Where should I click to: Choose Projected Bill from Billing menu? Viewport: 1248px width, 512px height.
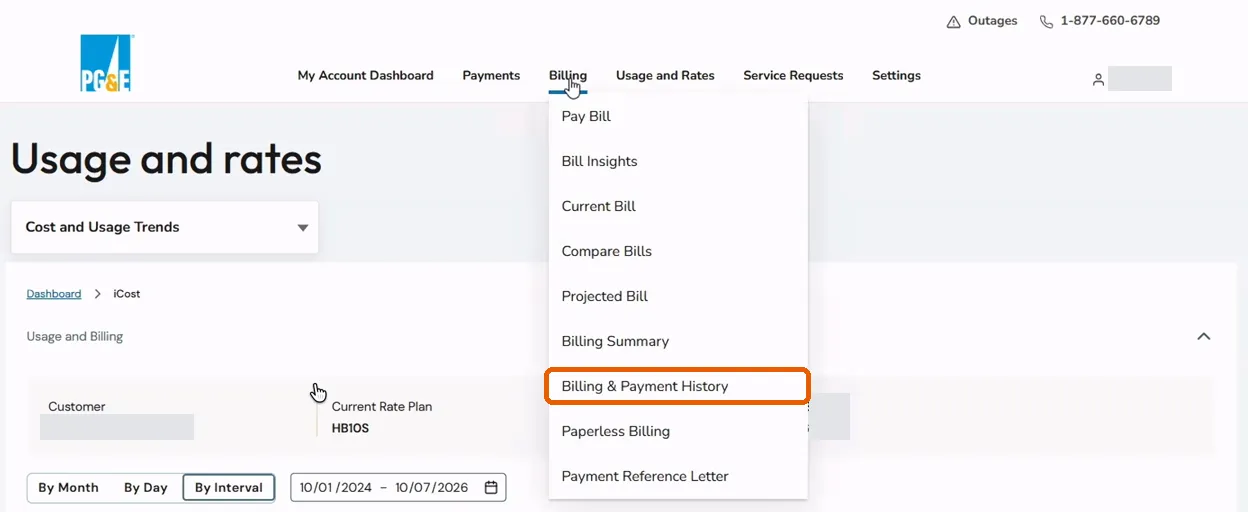pyautogui.click(x=678, y=296)
